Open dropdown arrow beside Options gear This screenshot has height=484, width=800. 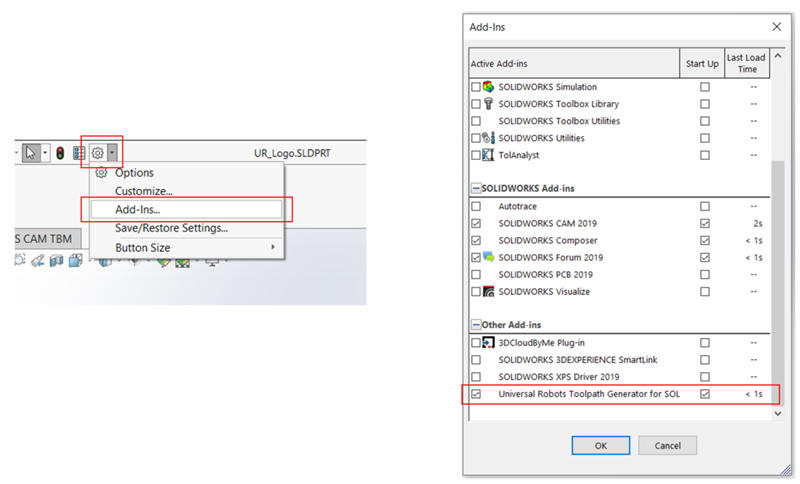click(x=112, y=152)
